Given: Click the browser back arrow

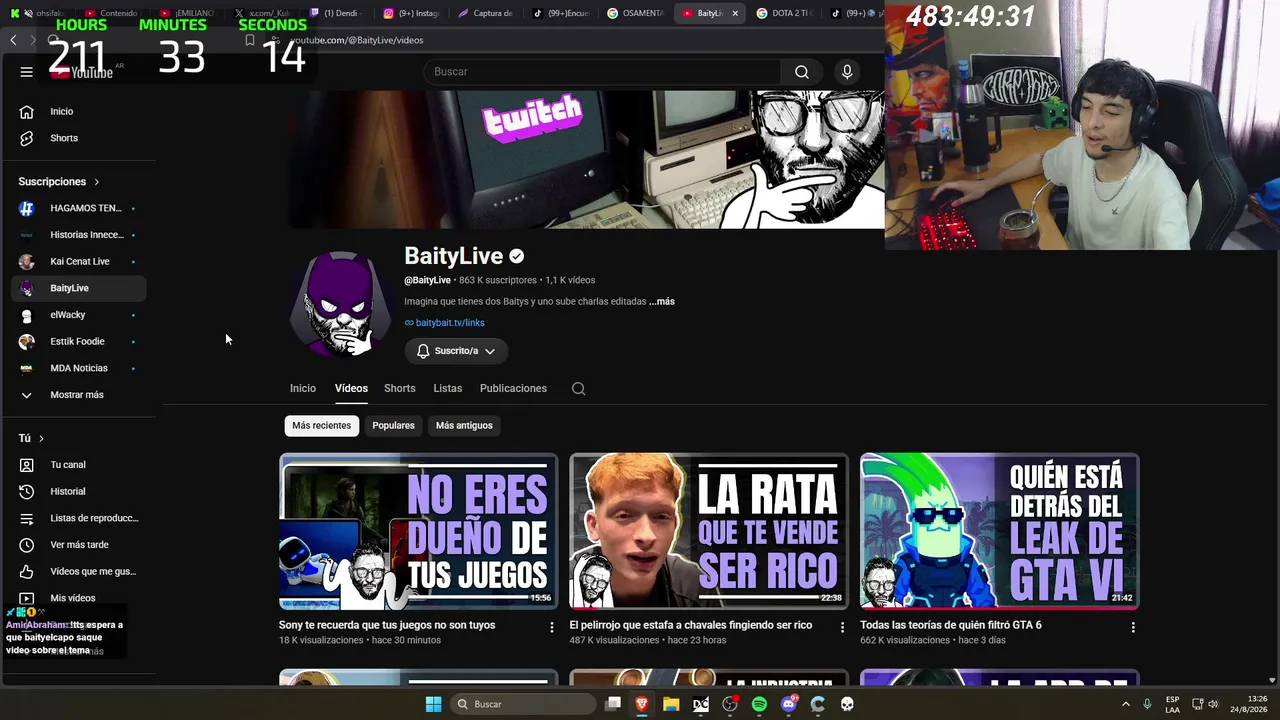Looking at the screenshot, I should pos(13,40).
